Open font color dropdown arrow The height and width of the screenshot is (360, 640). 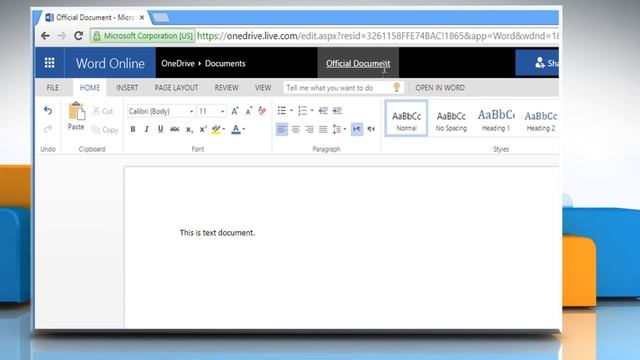coord(244,129)
